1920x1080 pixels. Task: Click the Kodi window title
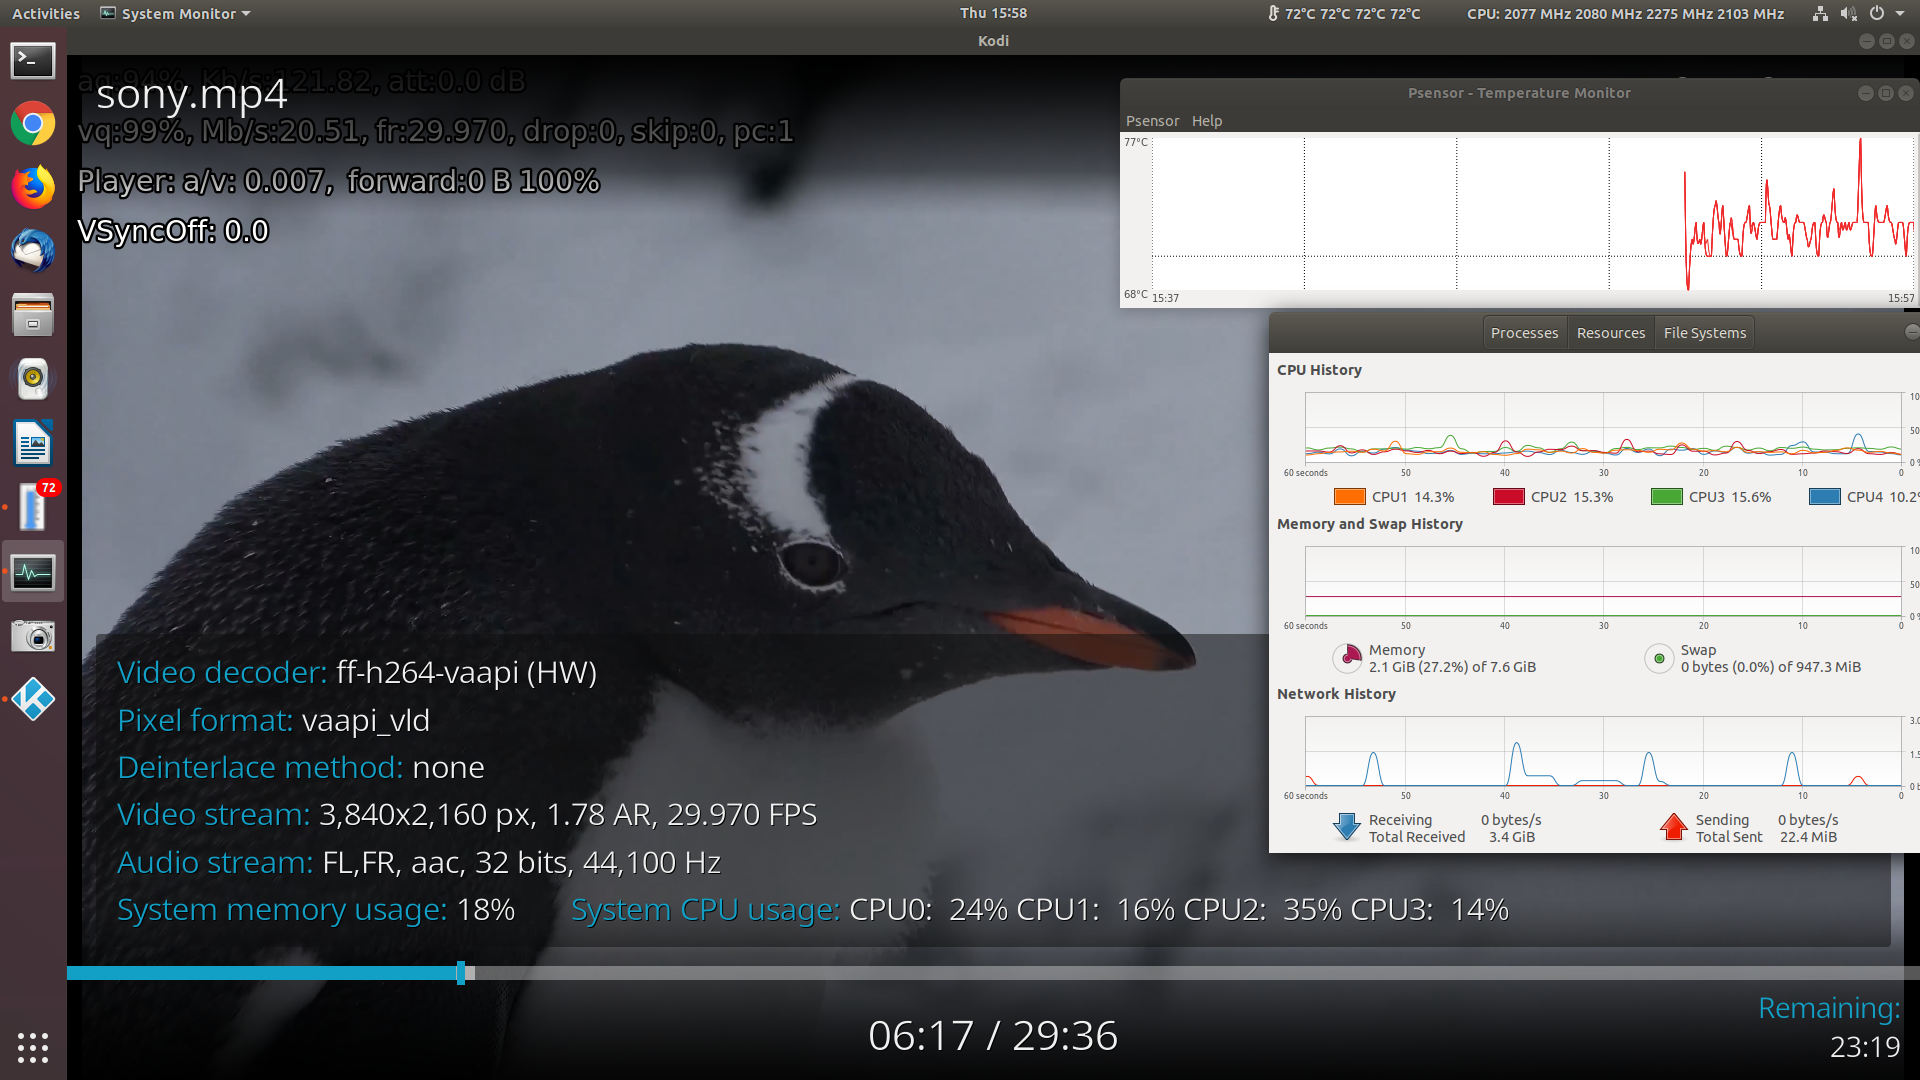[x=993, y=41]
